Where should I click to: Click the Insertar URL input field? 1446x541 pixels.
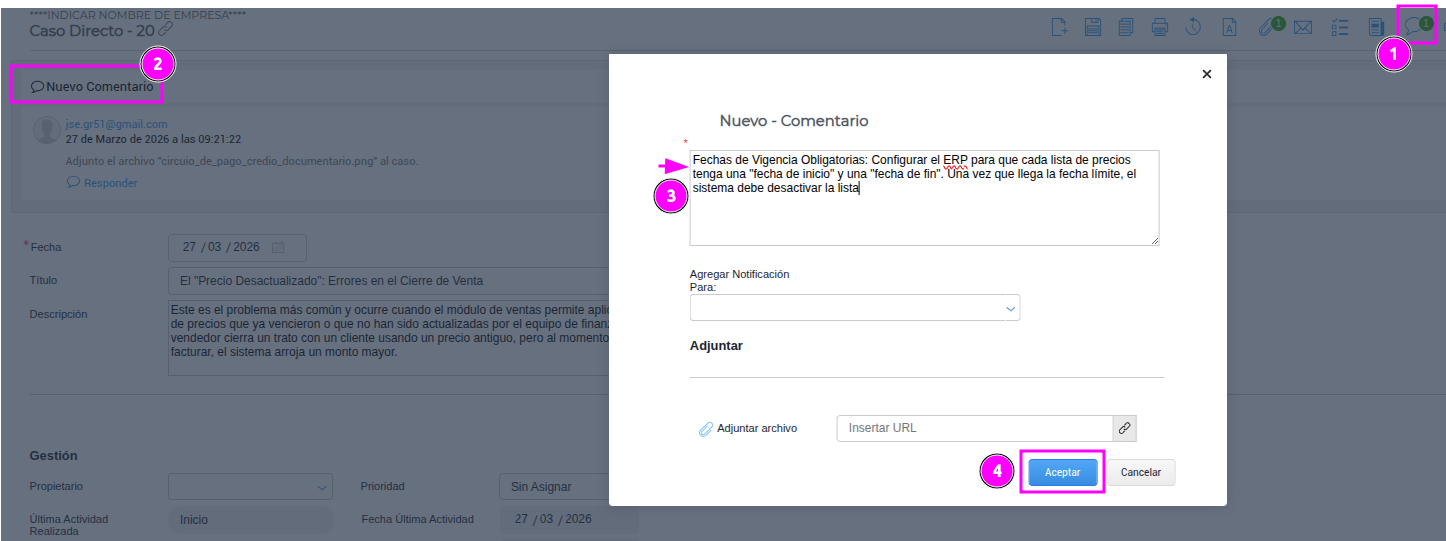coord(973,428)
